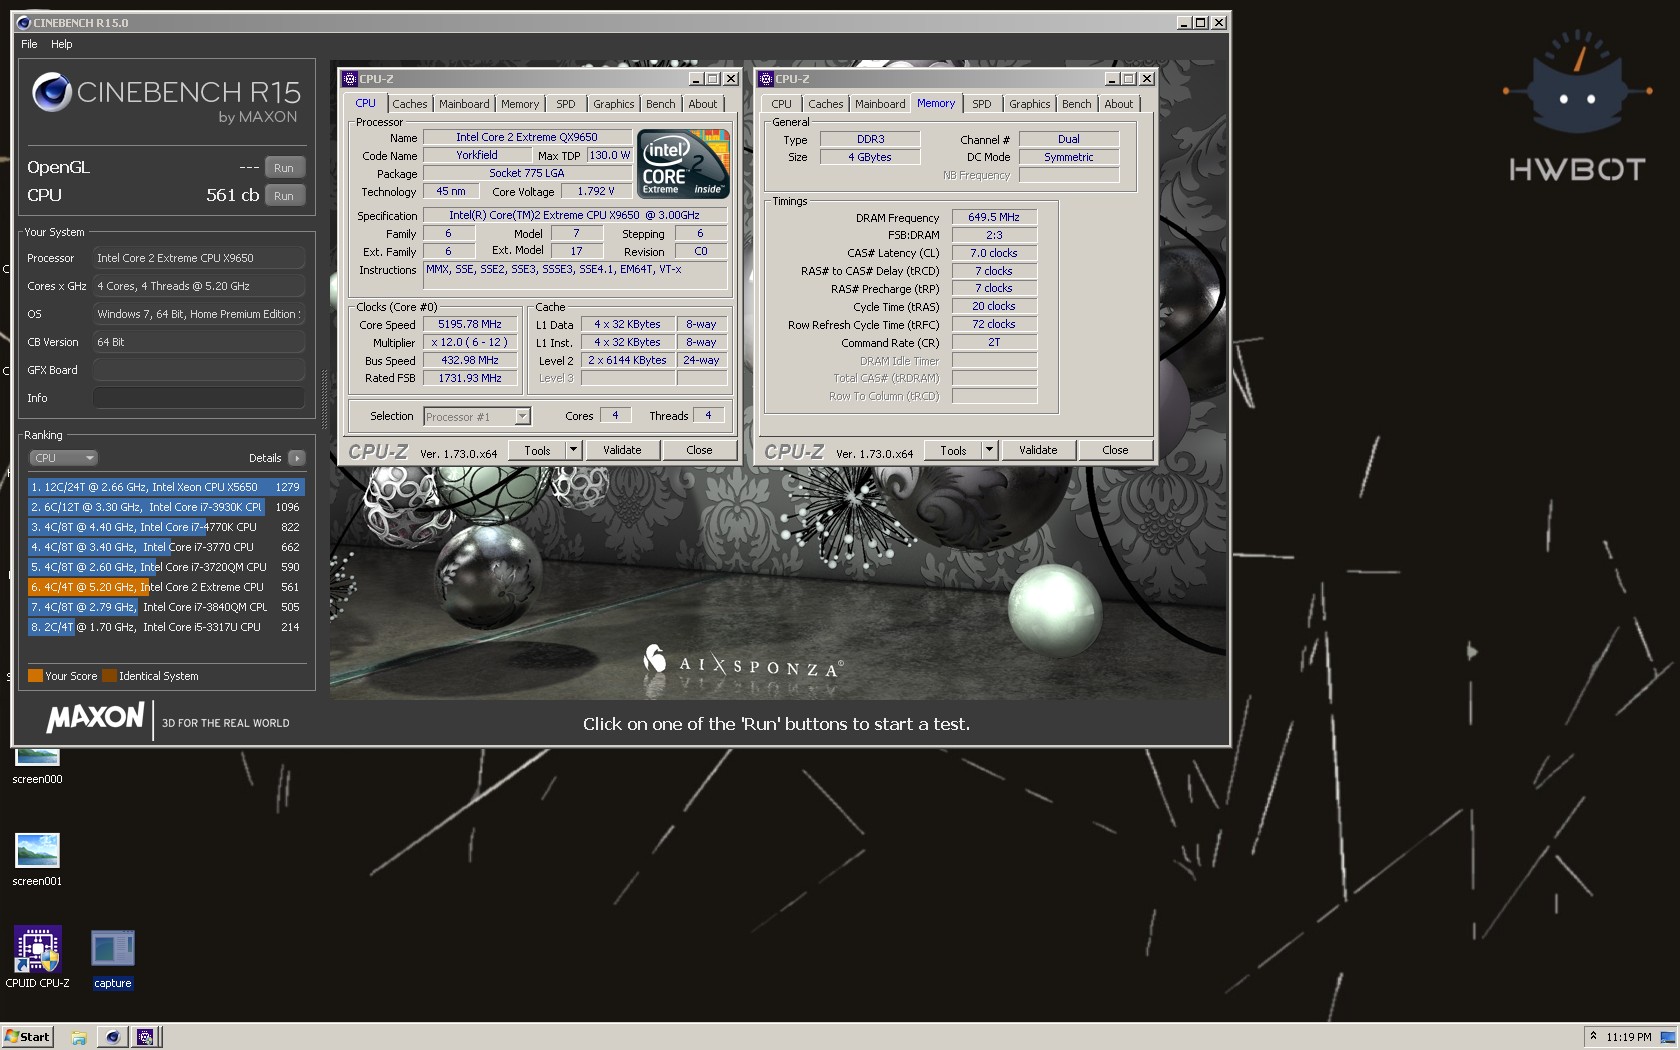Select Mainboard tab in right CPU-Z window
The width and height of the screenshot is (1680, 1050).
[x=880, y=104]
